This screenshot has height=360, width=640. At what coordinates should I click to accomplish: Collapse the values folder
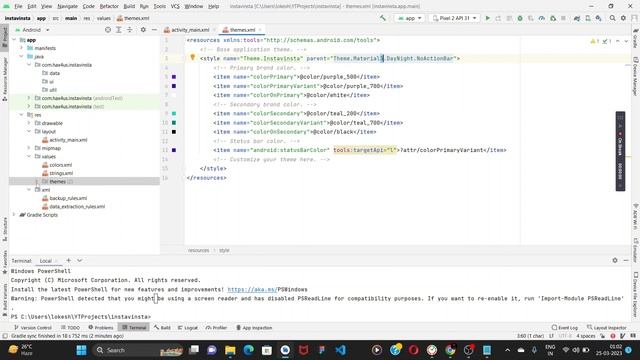[x=29, y=156]
